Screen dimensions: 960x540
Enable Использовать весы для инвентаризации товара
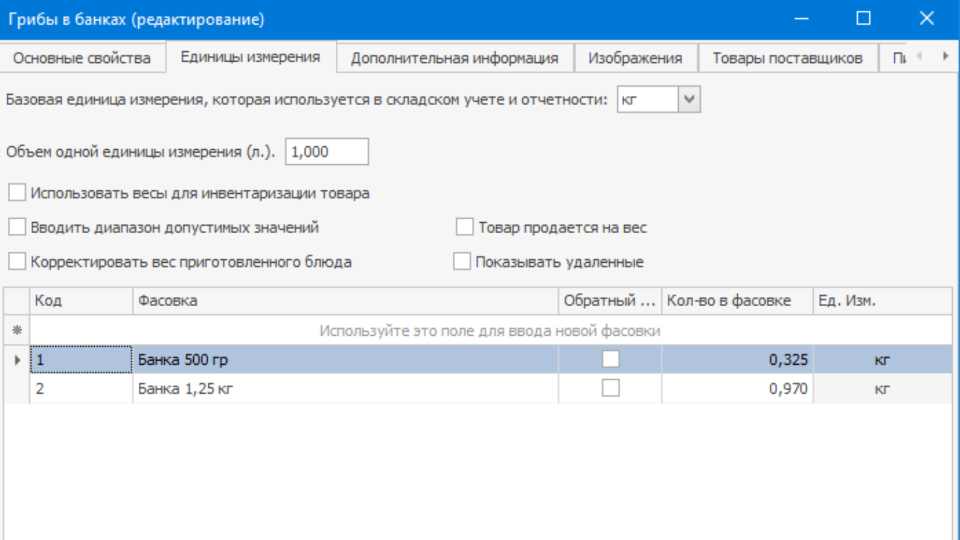(x=17, y=192)
